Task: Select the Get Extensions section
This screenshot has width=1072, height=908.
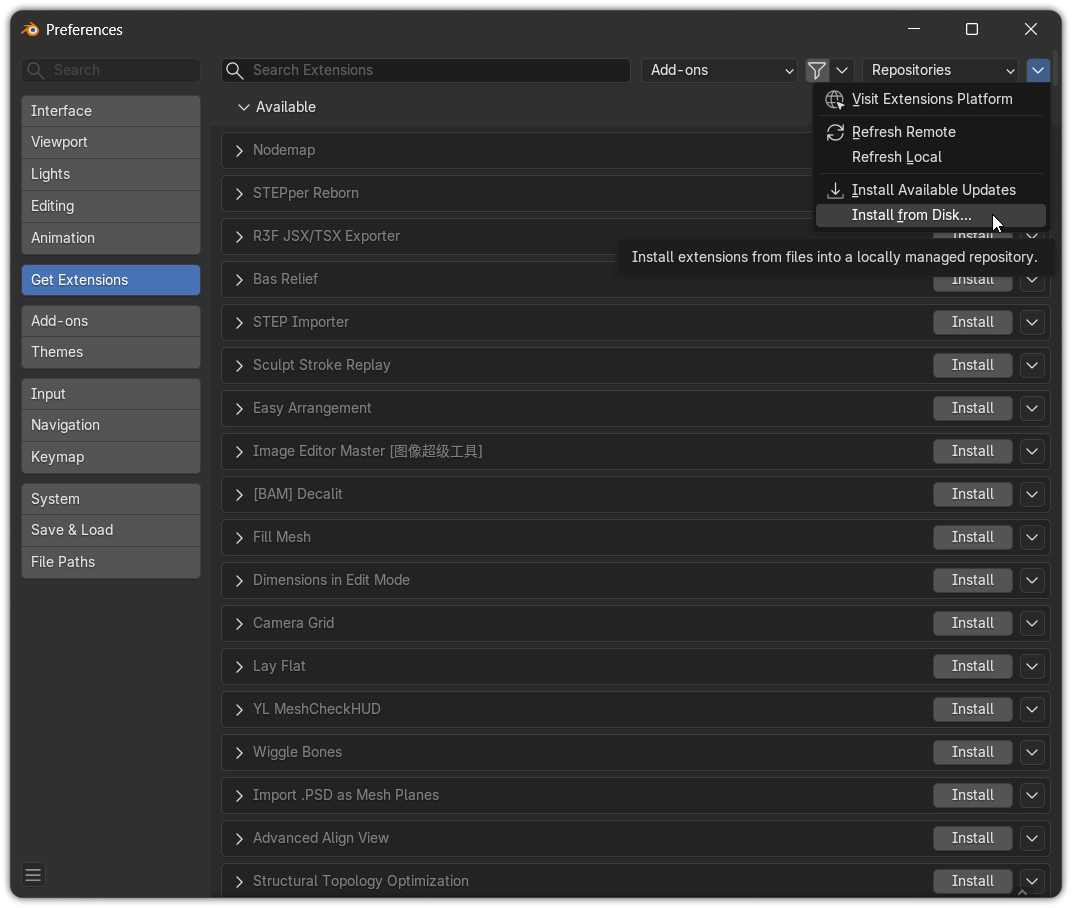Action: pos(111,280)
